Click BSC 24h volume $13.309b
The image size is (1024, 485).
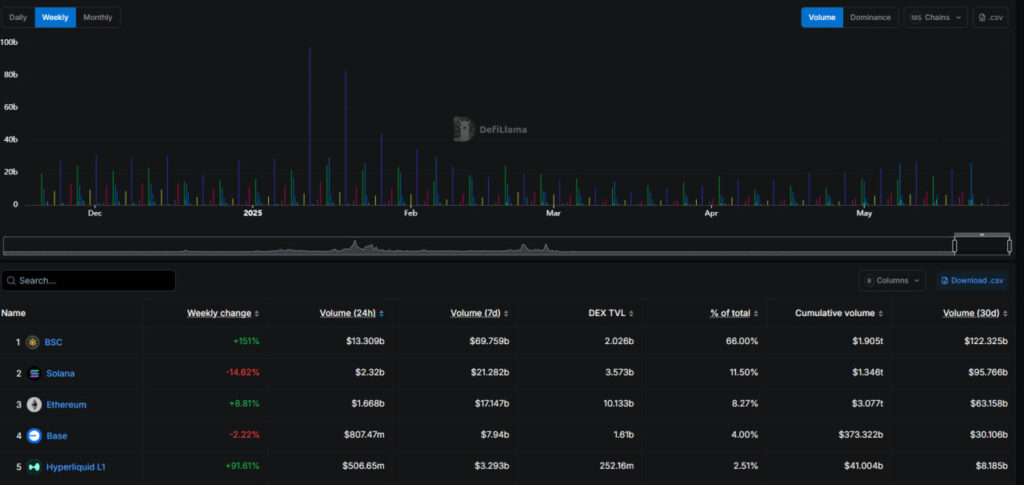(x=365, y=342)
